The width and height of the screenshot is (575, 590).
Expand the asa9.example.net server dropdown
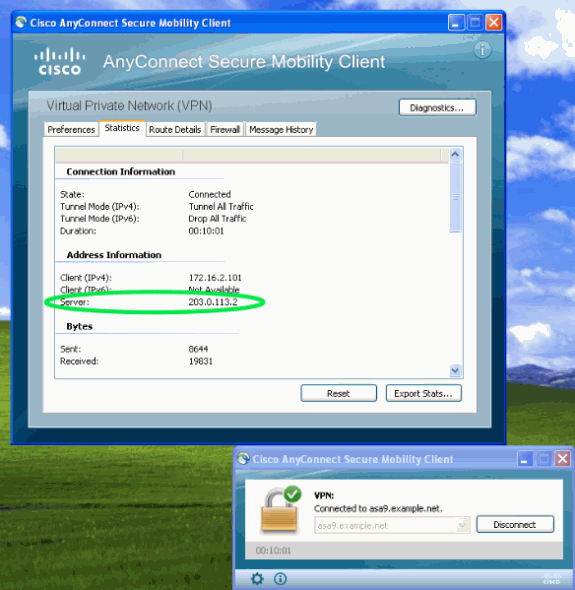(463, 525)
